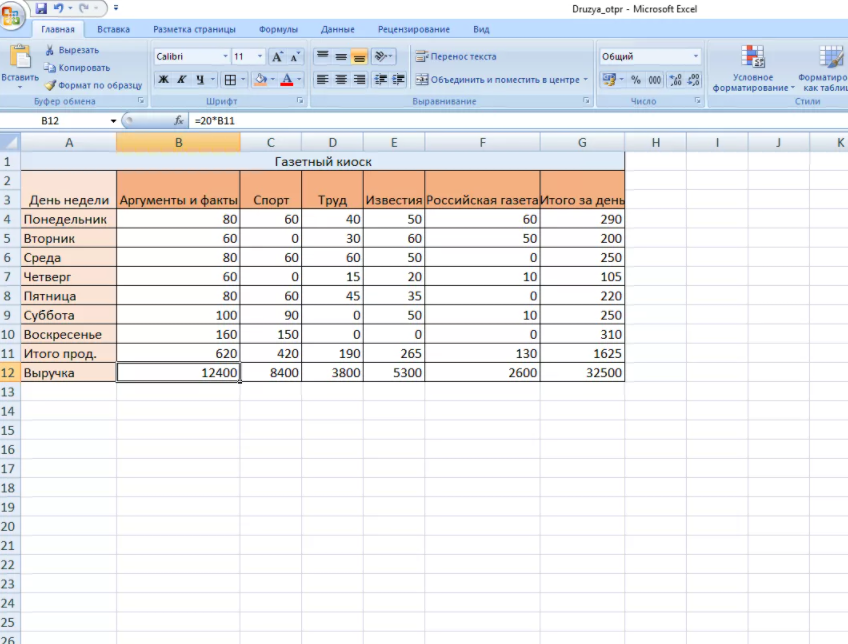Switch to Разметка страницы tab
This screenshot has width=848, height=644.
click(194, 29)
